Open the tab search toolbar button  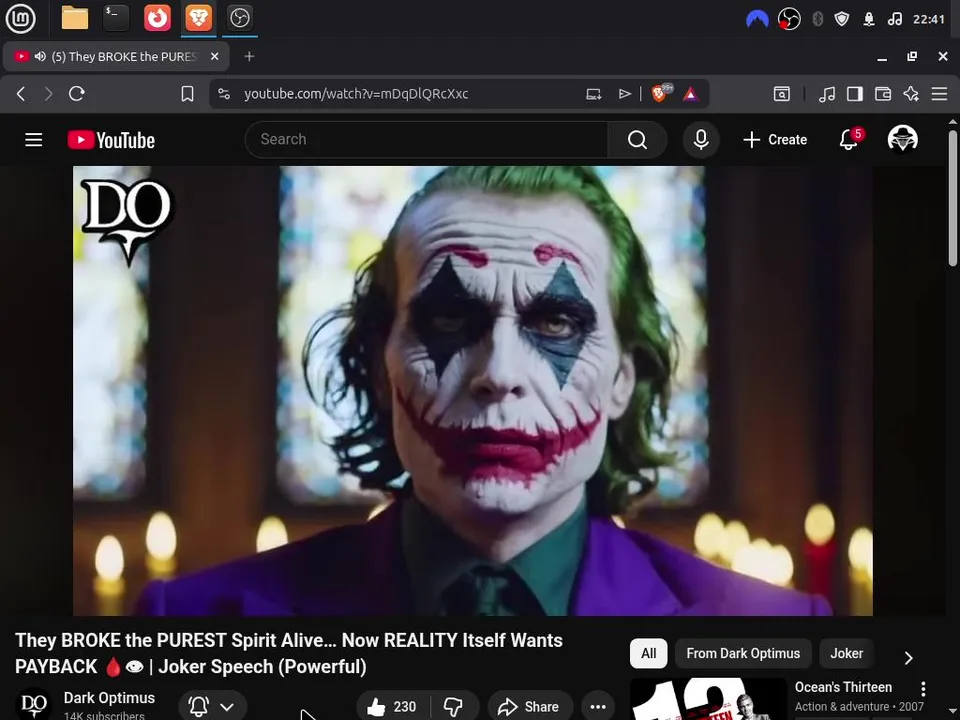click(782, 94)
